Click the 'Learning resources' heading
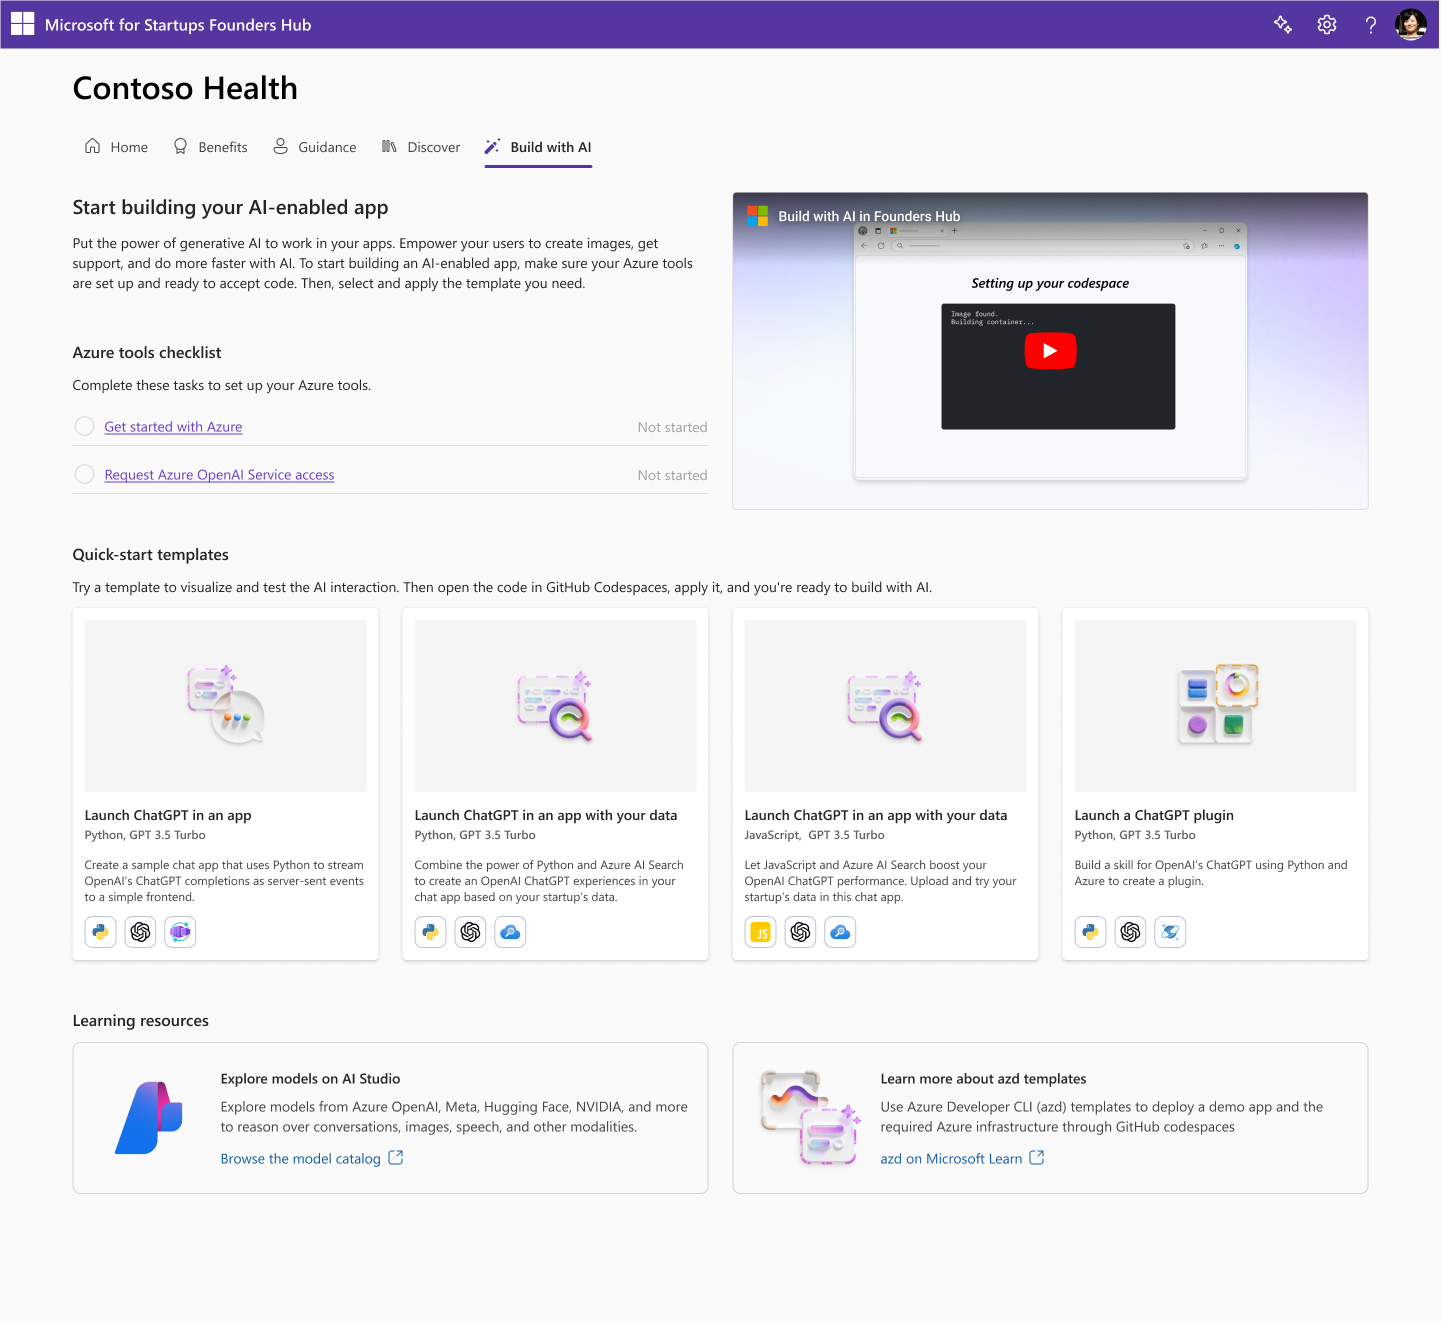 [140, 1020]
